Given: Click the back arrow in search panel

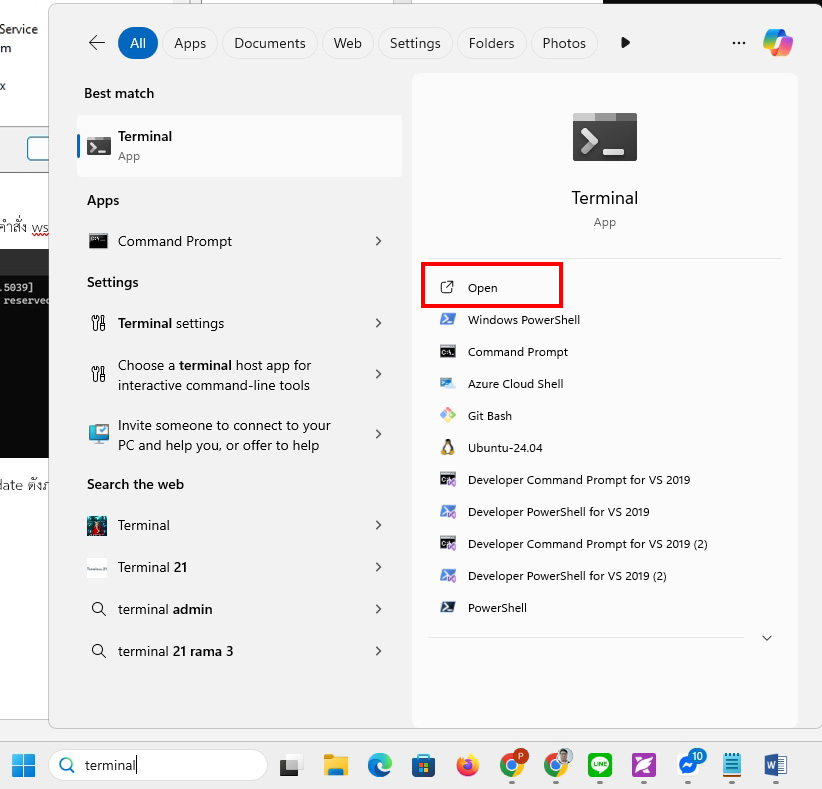Looking at the screenshot, I should [97, 42].
